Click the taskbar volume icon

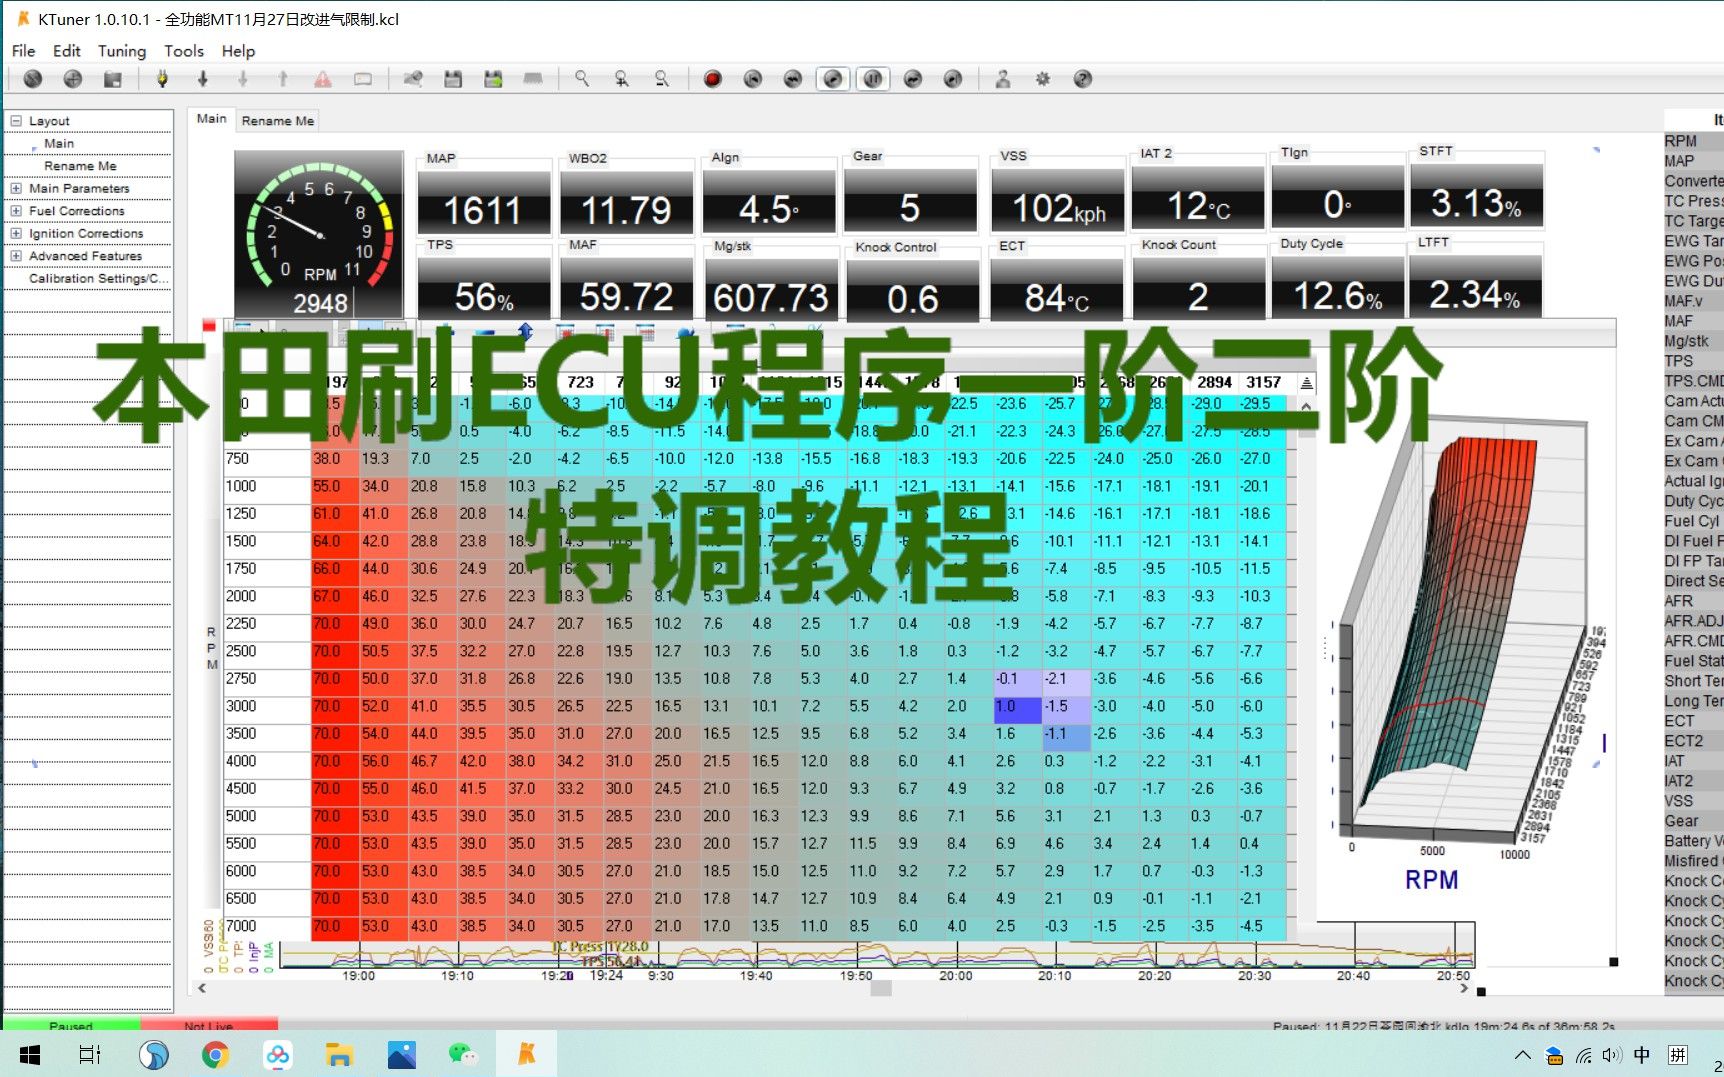[1612, 1055]
